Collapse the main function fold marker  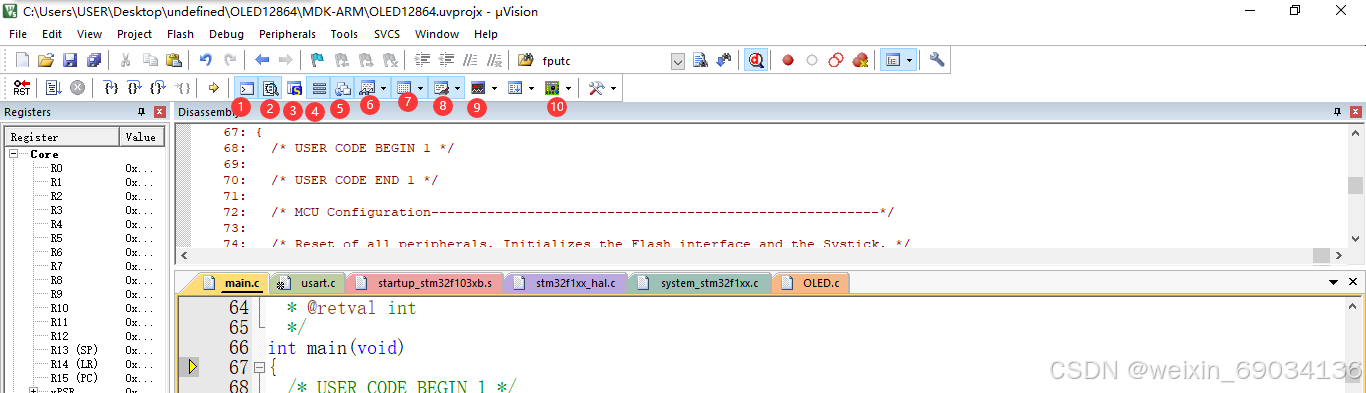pos(260,368)
